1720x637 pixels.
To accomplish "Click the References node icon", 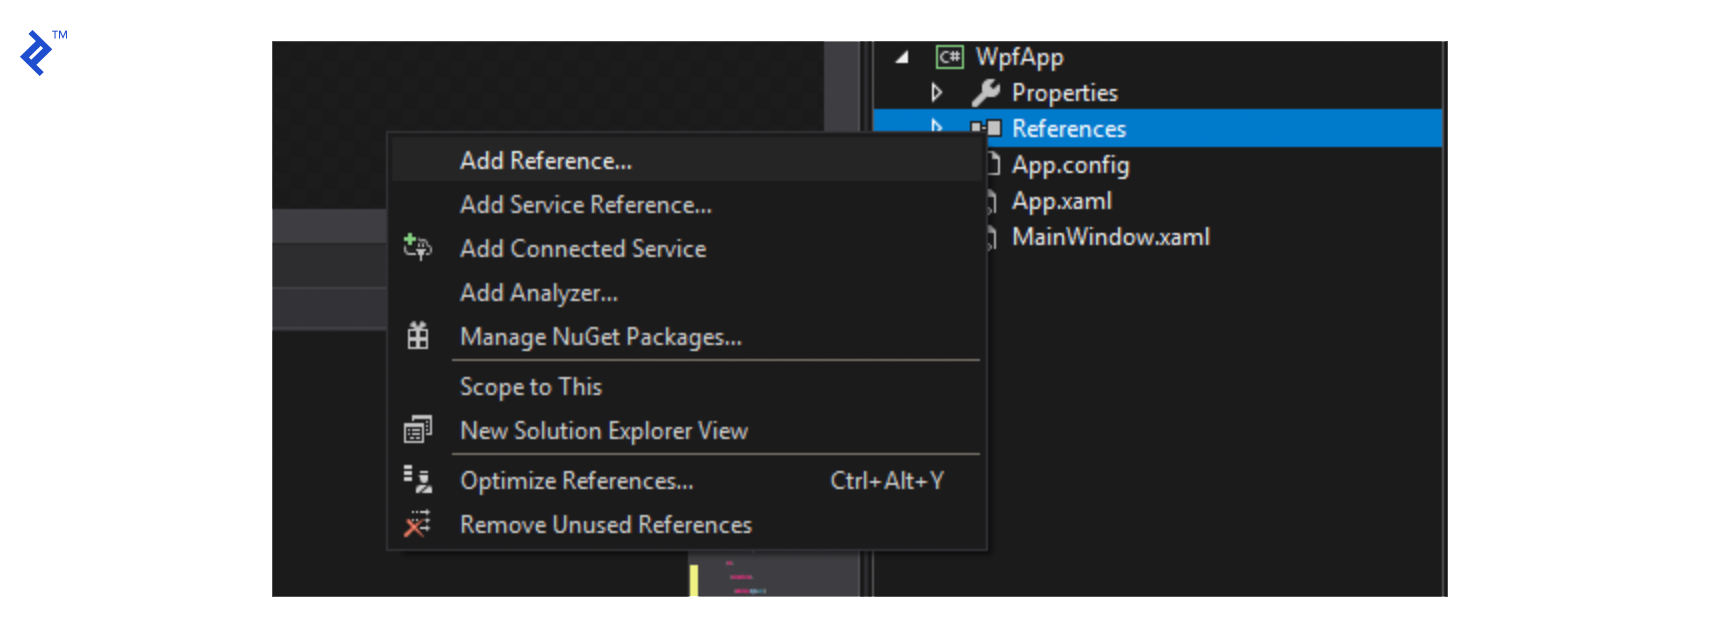I will coord(987,128).
